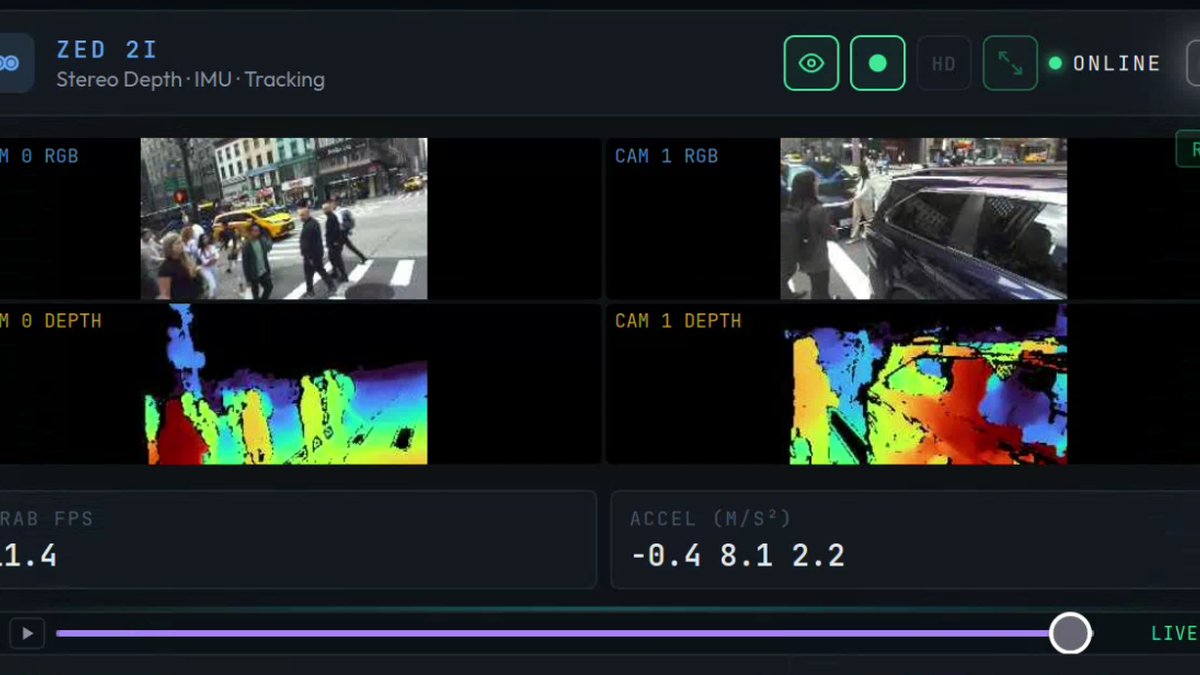The image size is (1200, 675).
Task: Select the CAM 1 RGB label
Action: pos(666,156)
